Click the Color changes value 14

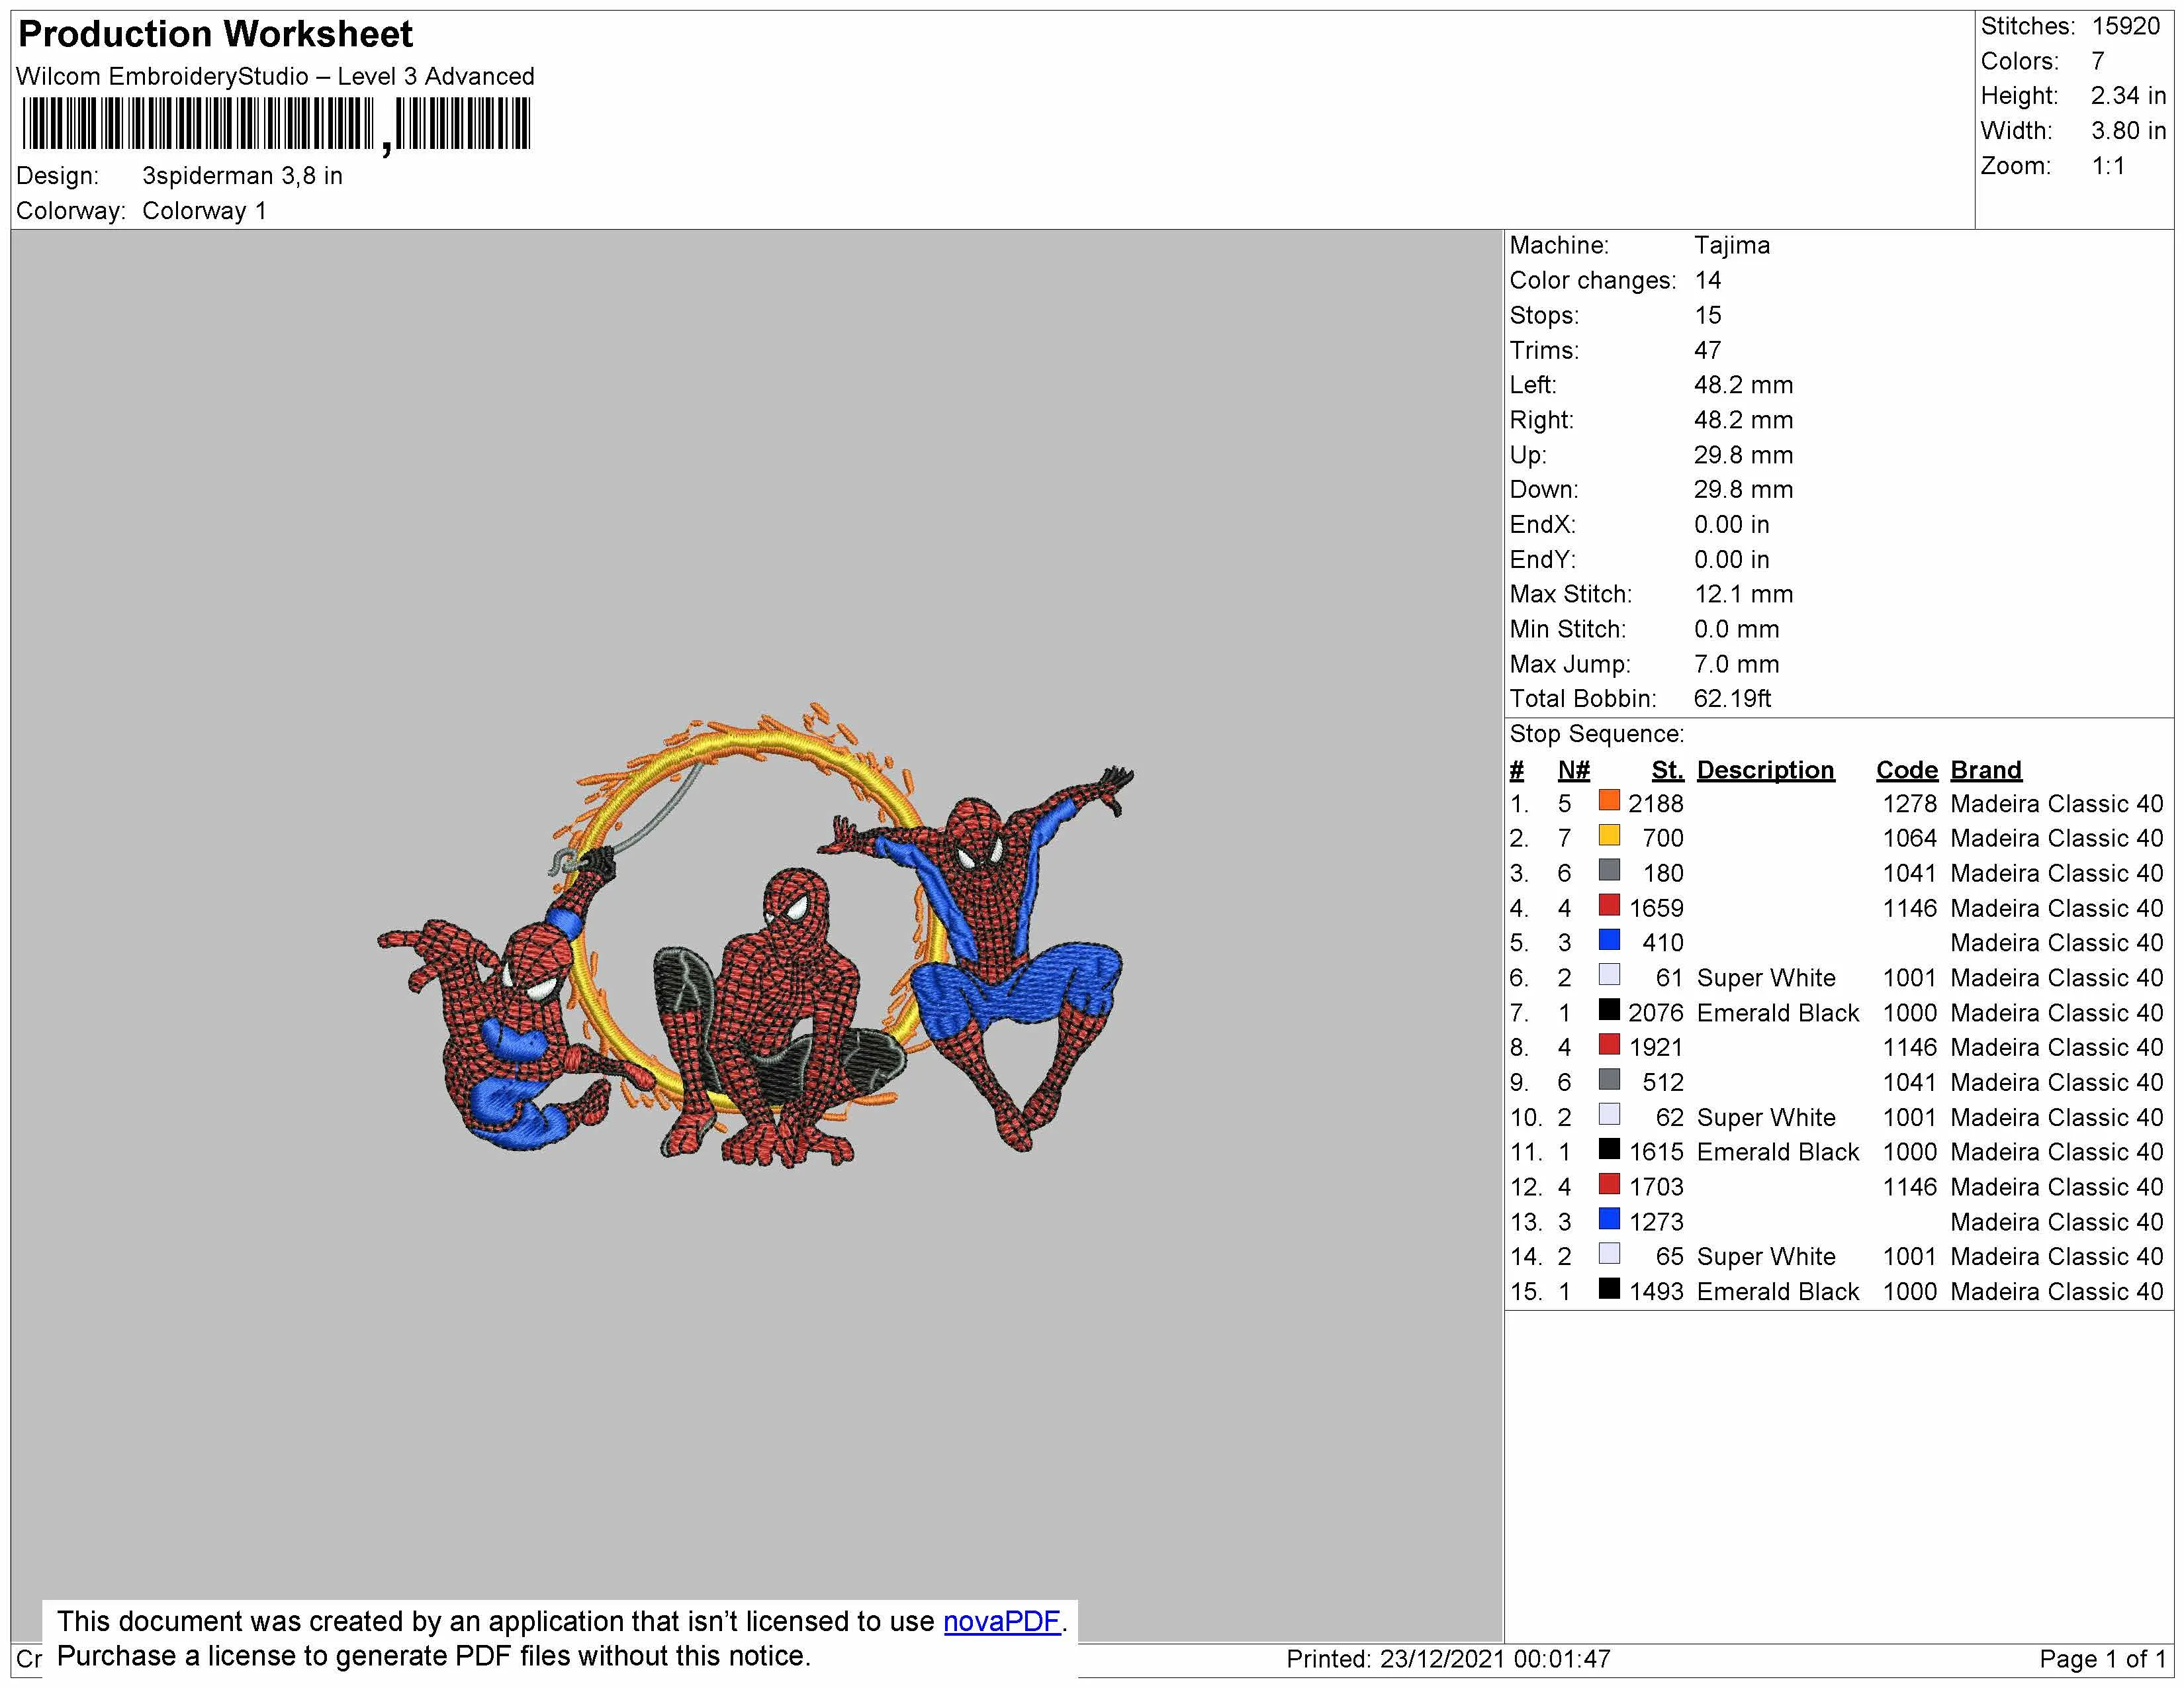coord(1707,280)
